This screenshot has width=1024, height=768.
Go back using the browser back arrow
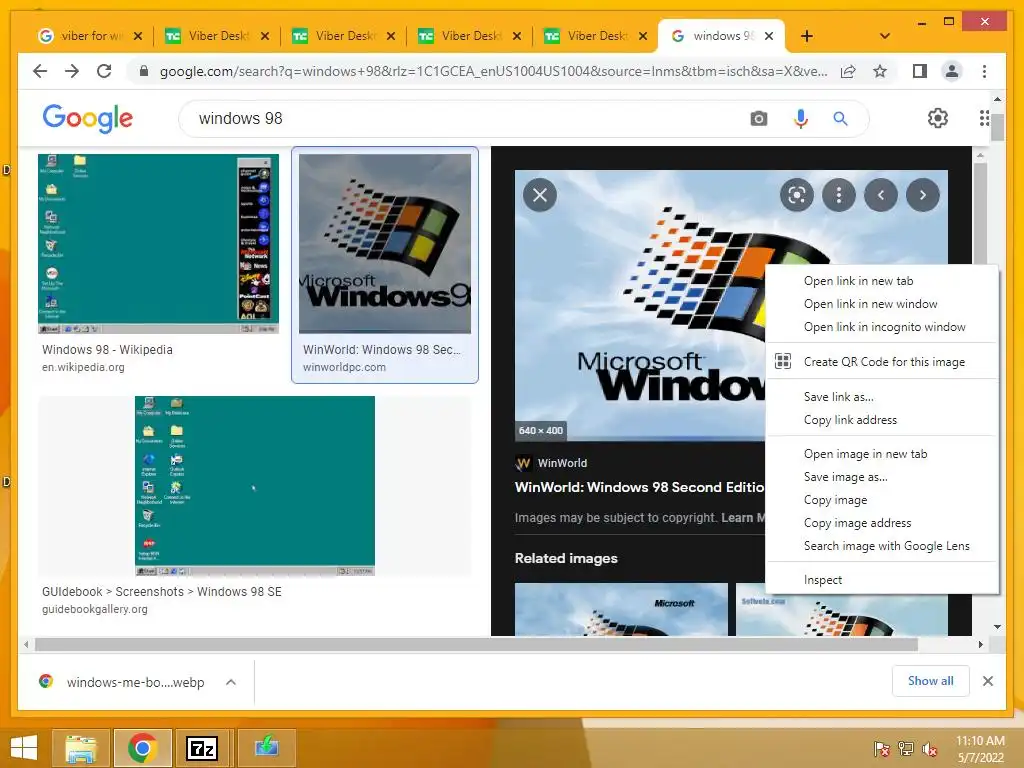pyautogui.click(x=40, y=71)
